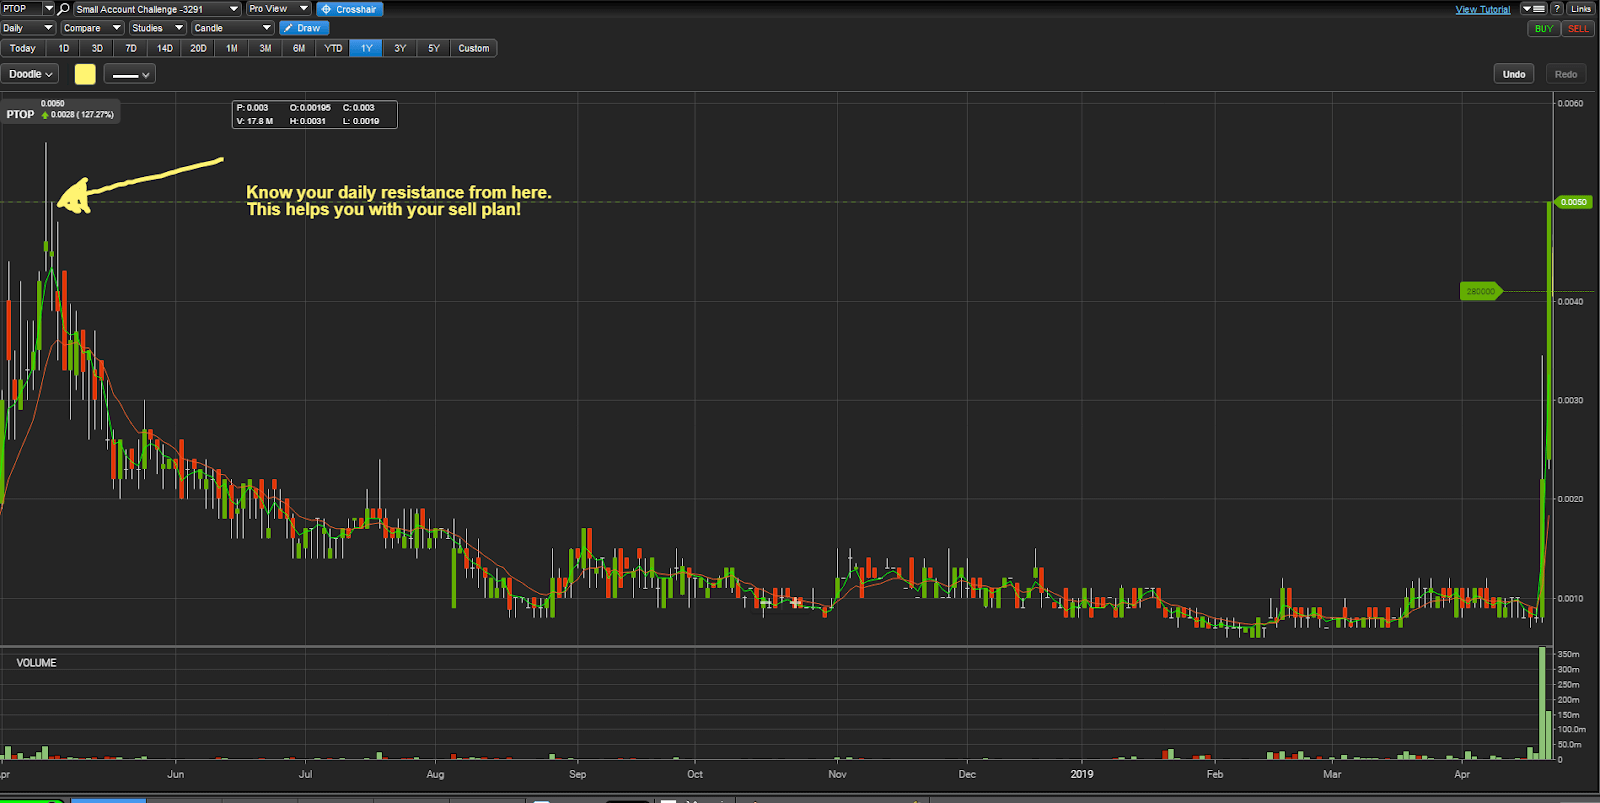Select the 1D range tab
This screenshot has width=1600, height=803.
[x=64, y=48]
